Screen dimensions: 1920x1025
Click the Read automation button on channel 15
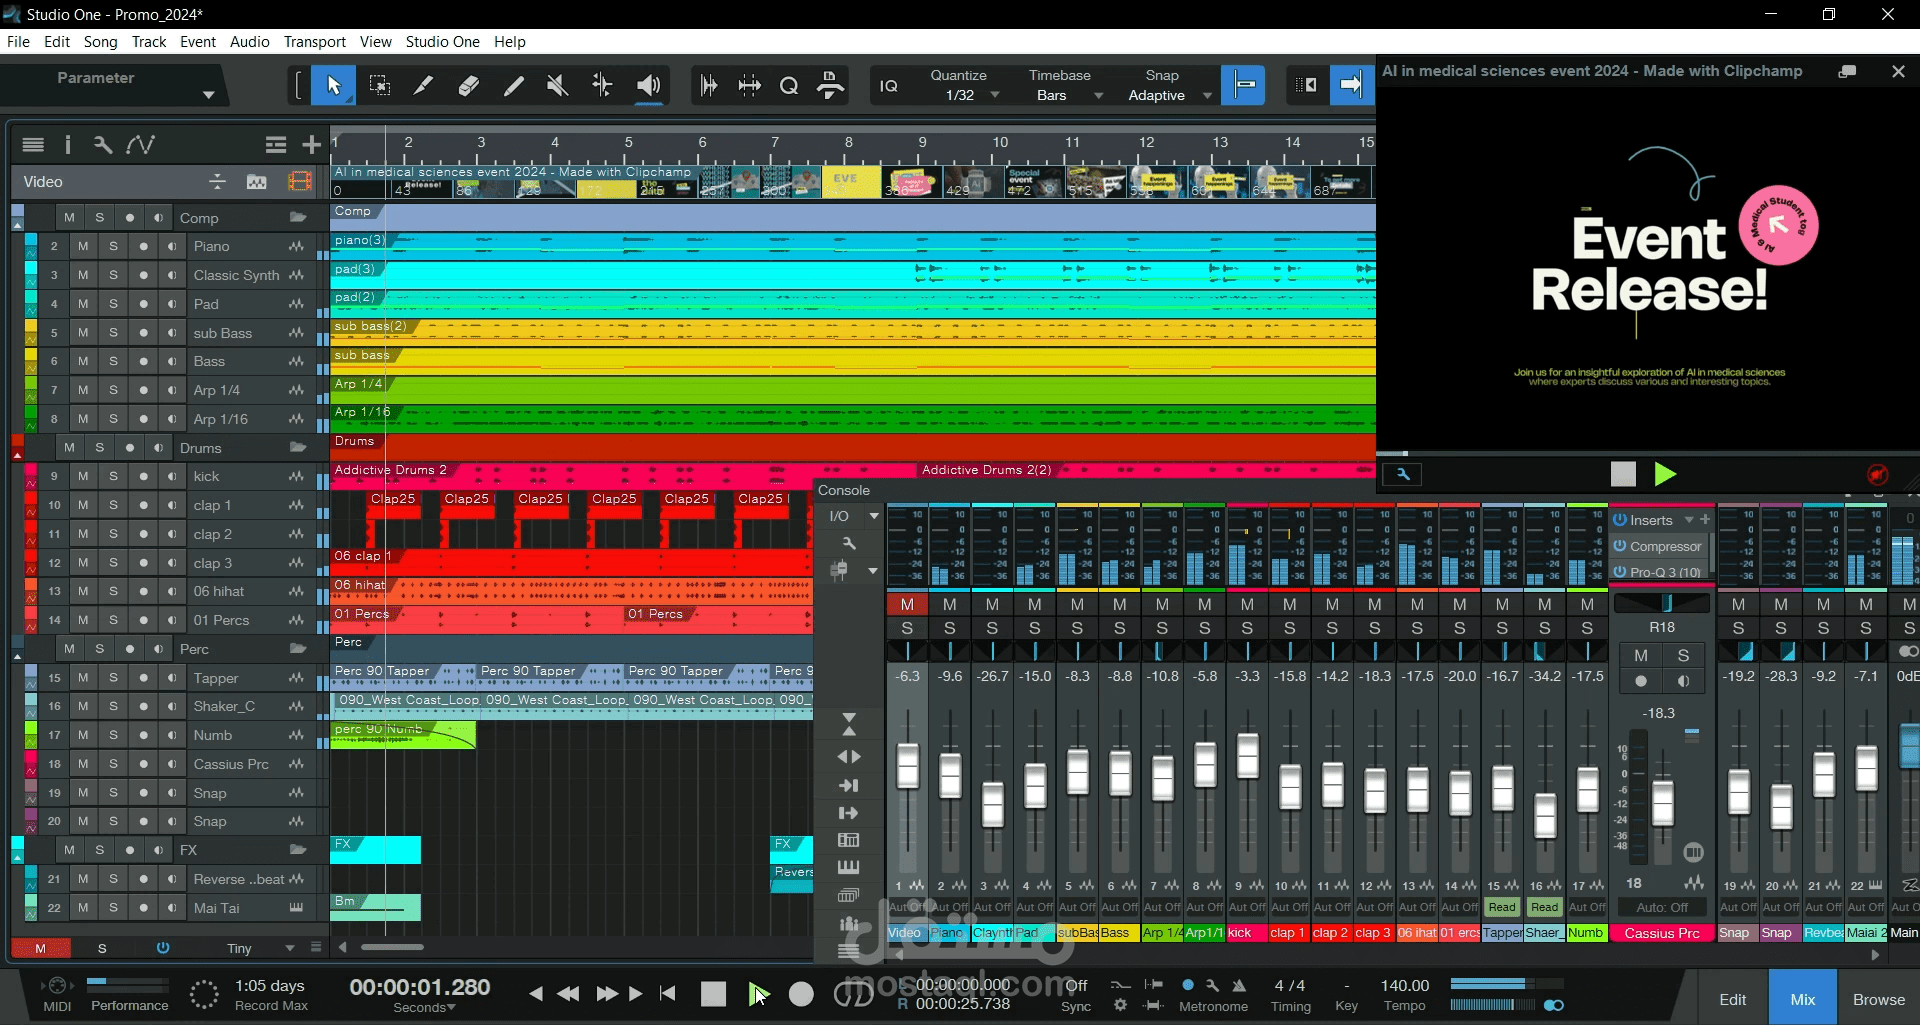[1502, 907]
